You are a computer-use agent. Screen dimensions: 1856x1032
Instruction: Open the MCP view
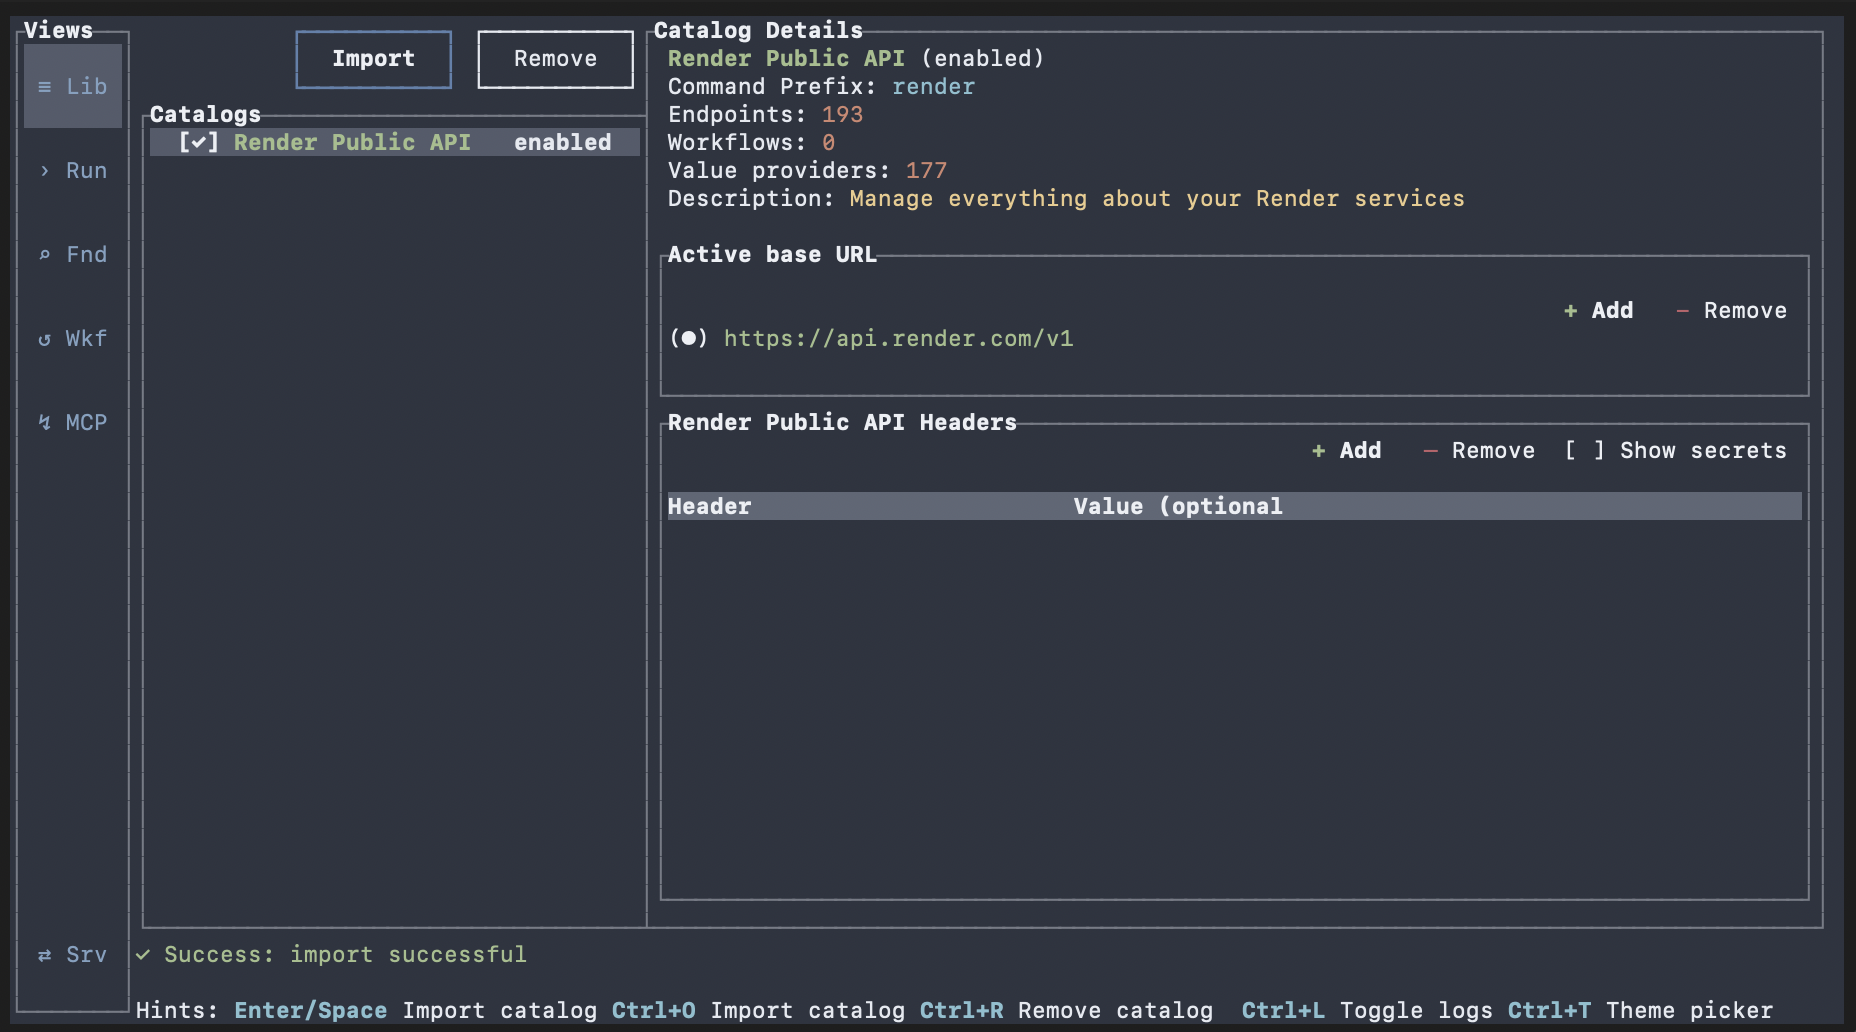73,423
